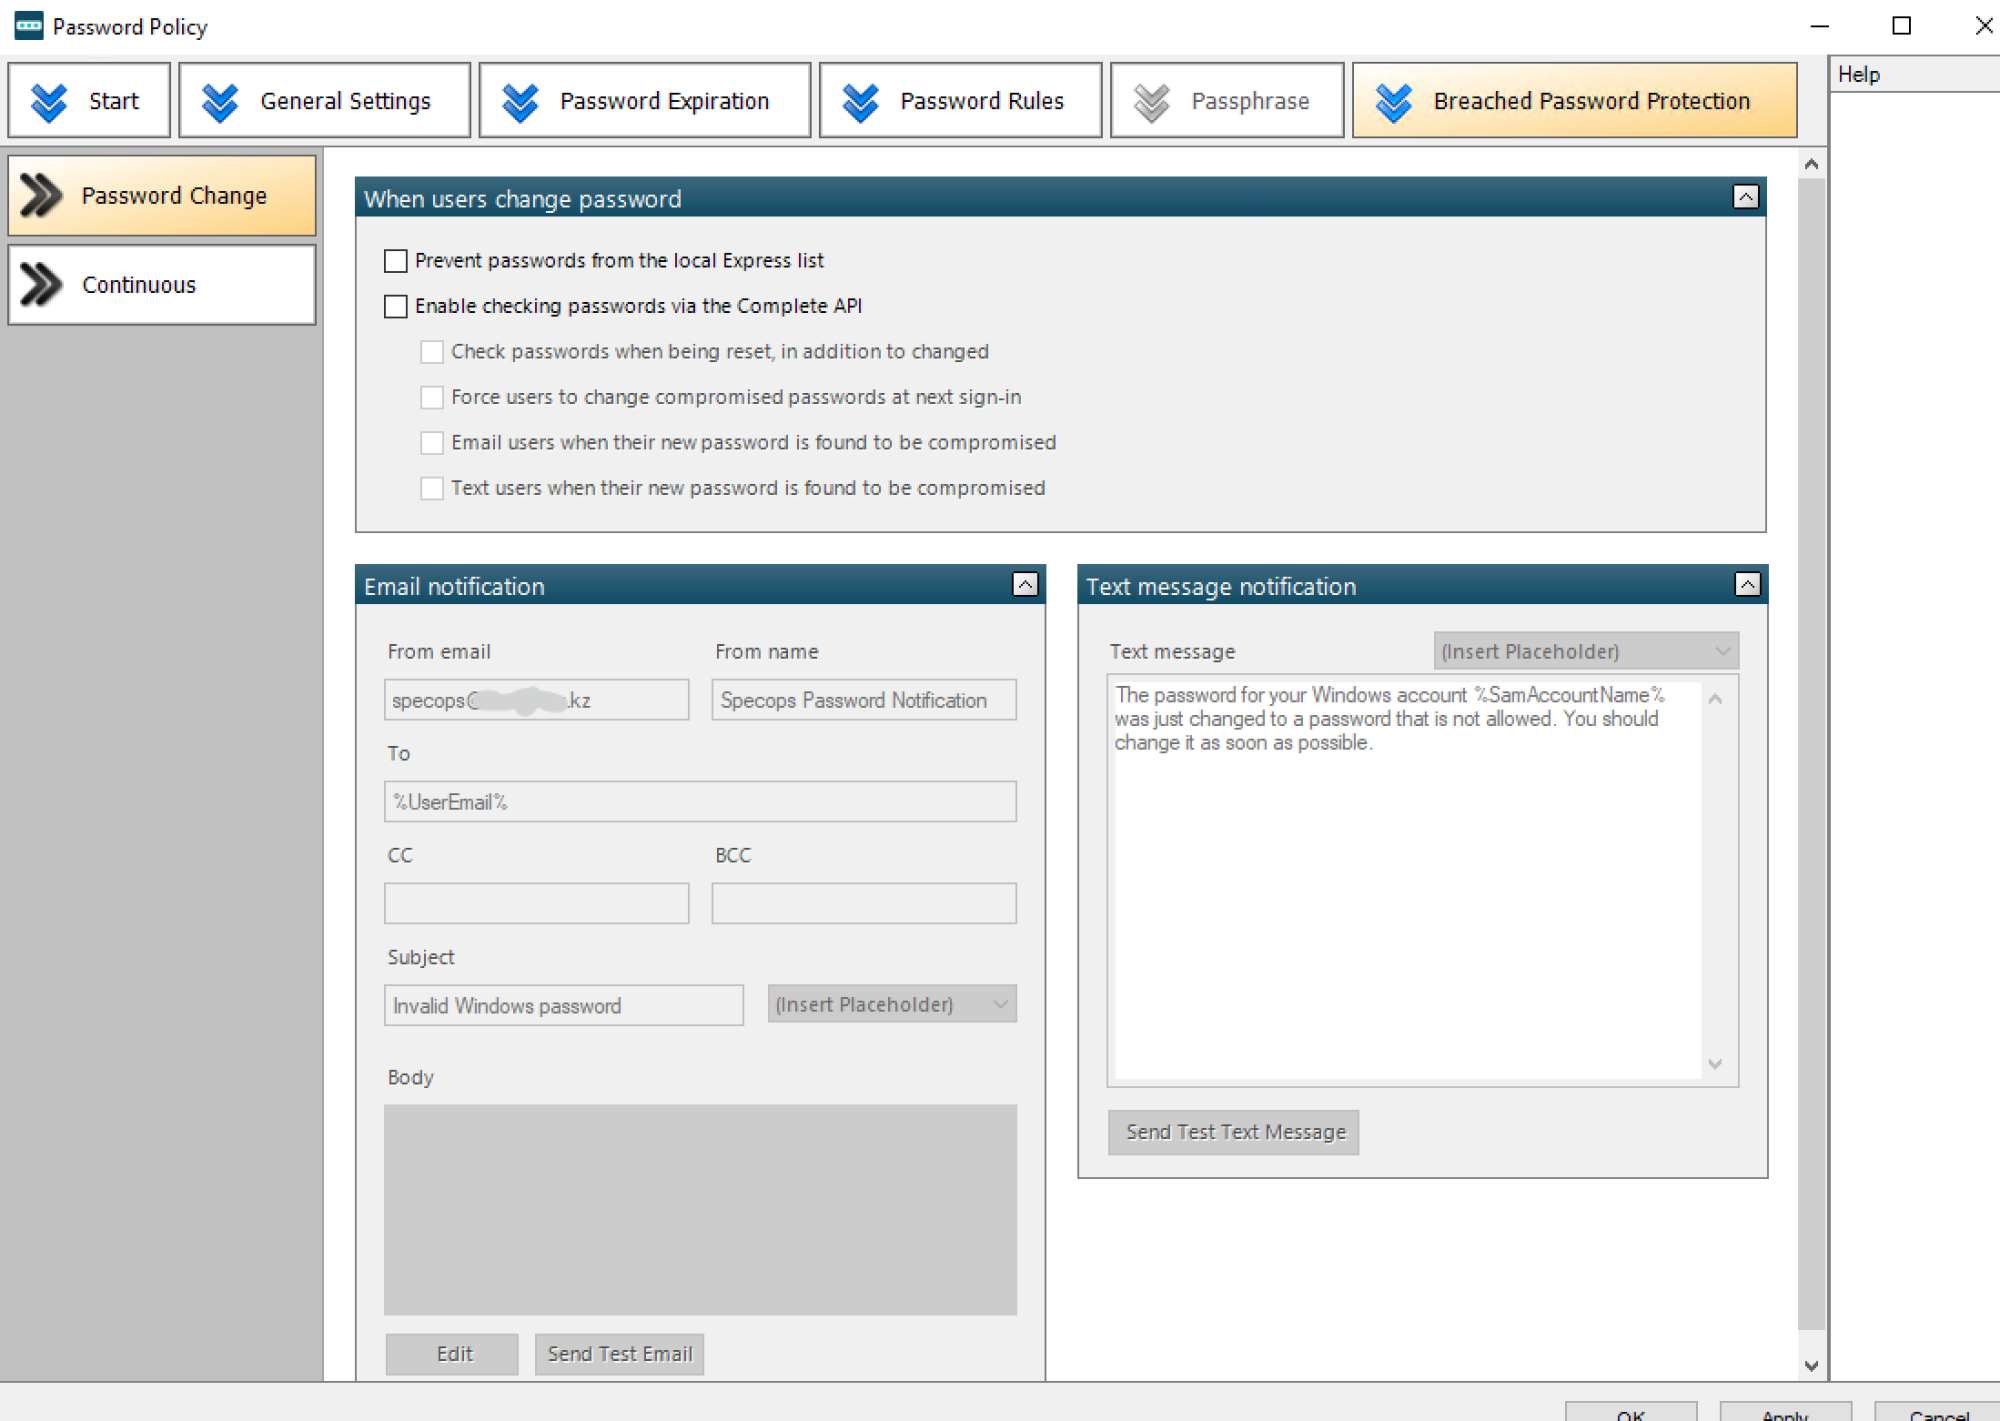The image size is (2000, 1421).
Task: Click the Send Test Email button
Action: [619, 1354]
